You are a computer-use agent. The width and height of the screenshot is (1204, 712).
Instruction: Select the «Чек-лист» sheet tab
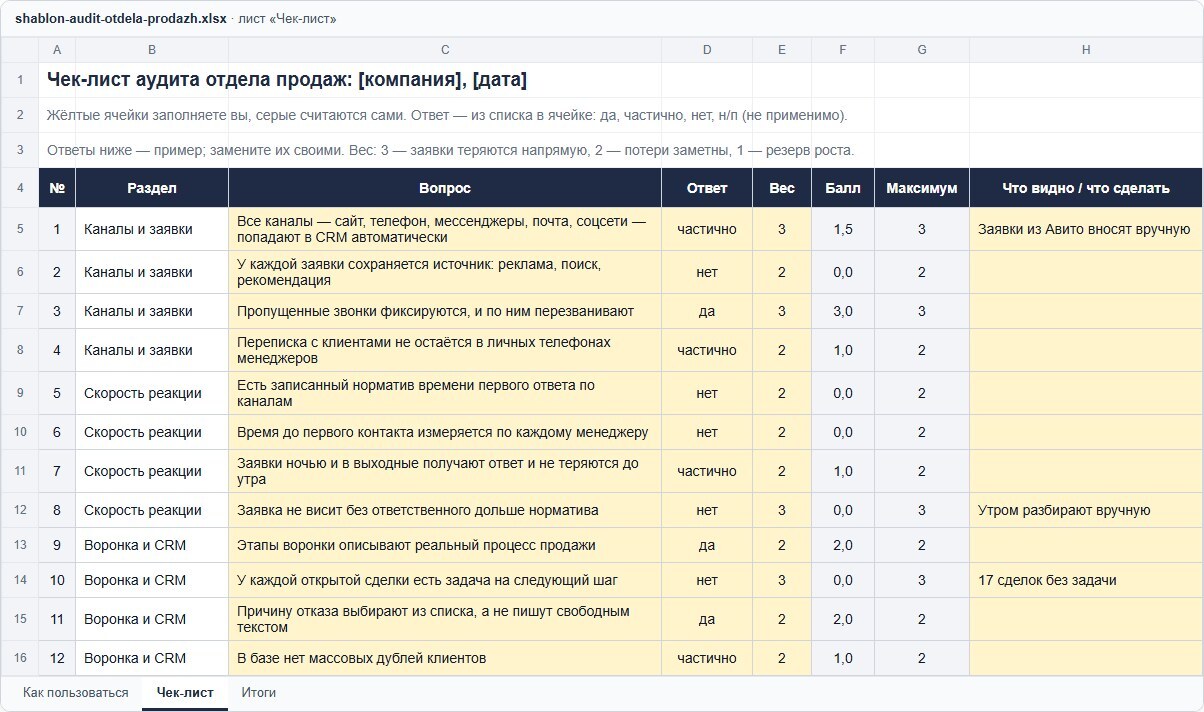coord(185,693)
